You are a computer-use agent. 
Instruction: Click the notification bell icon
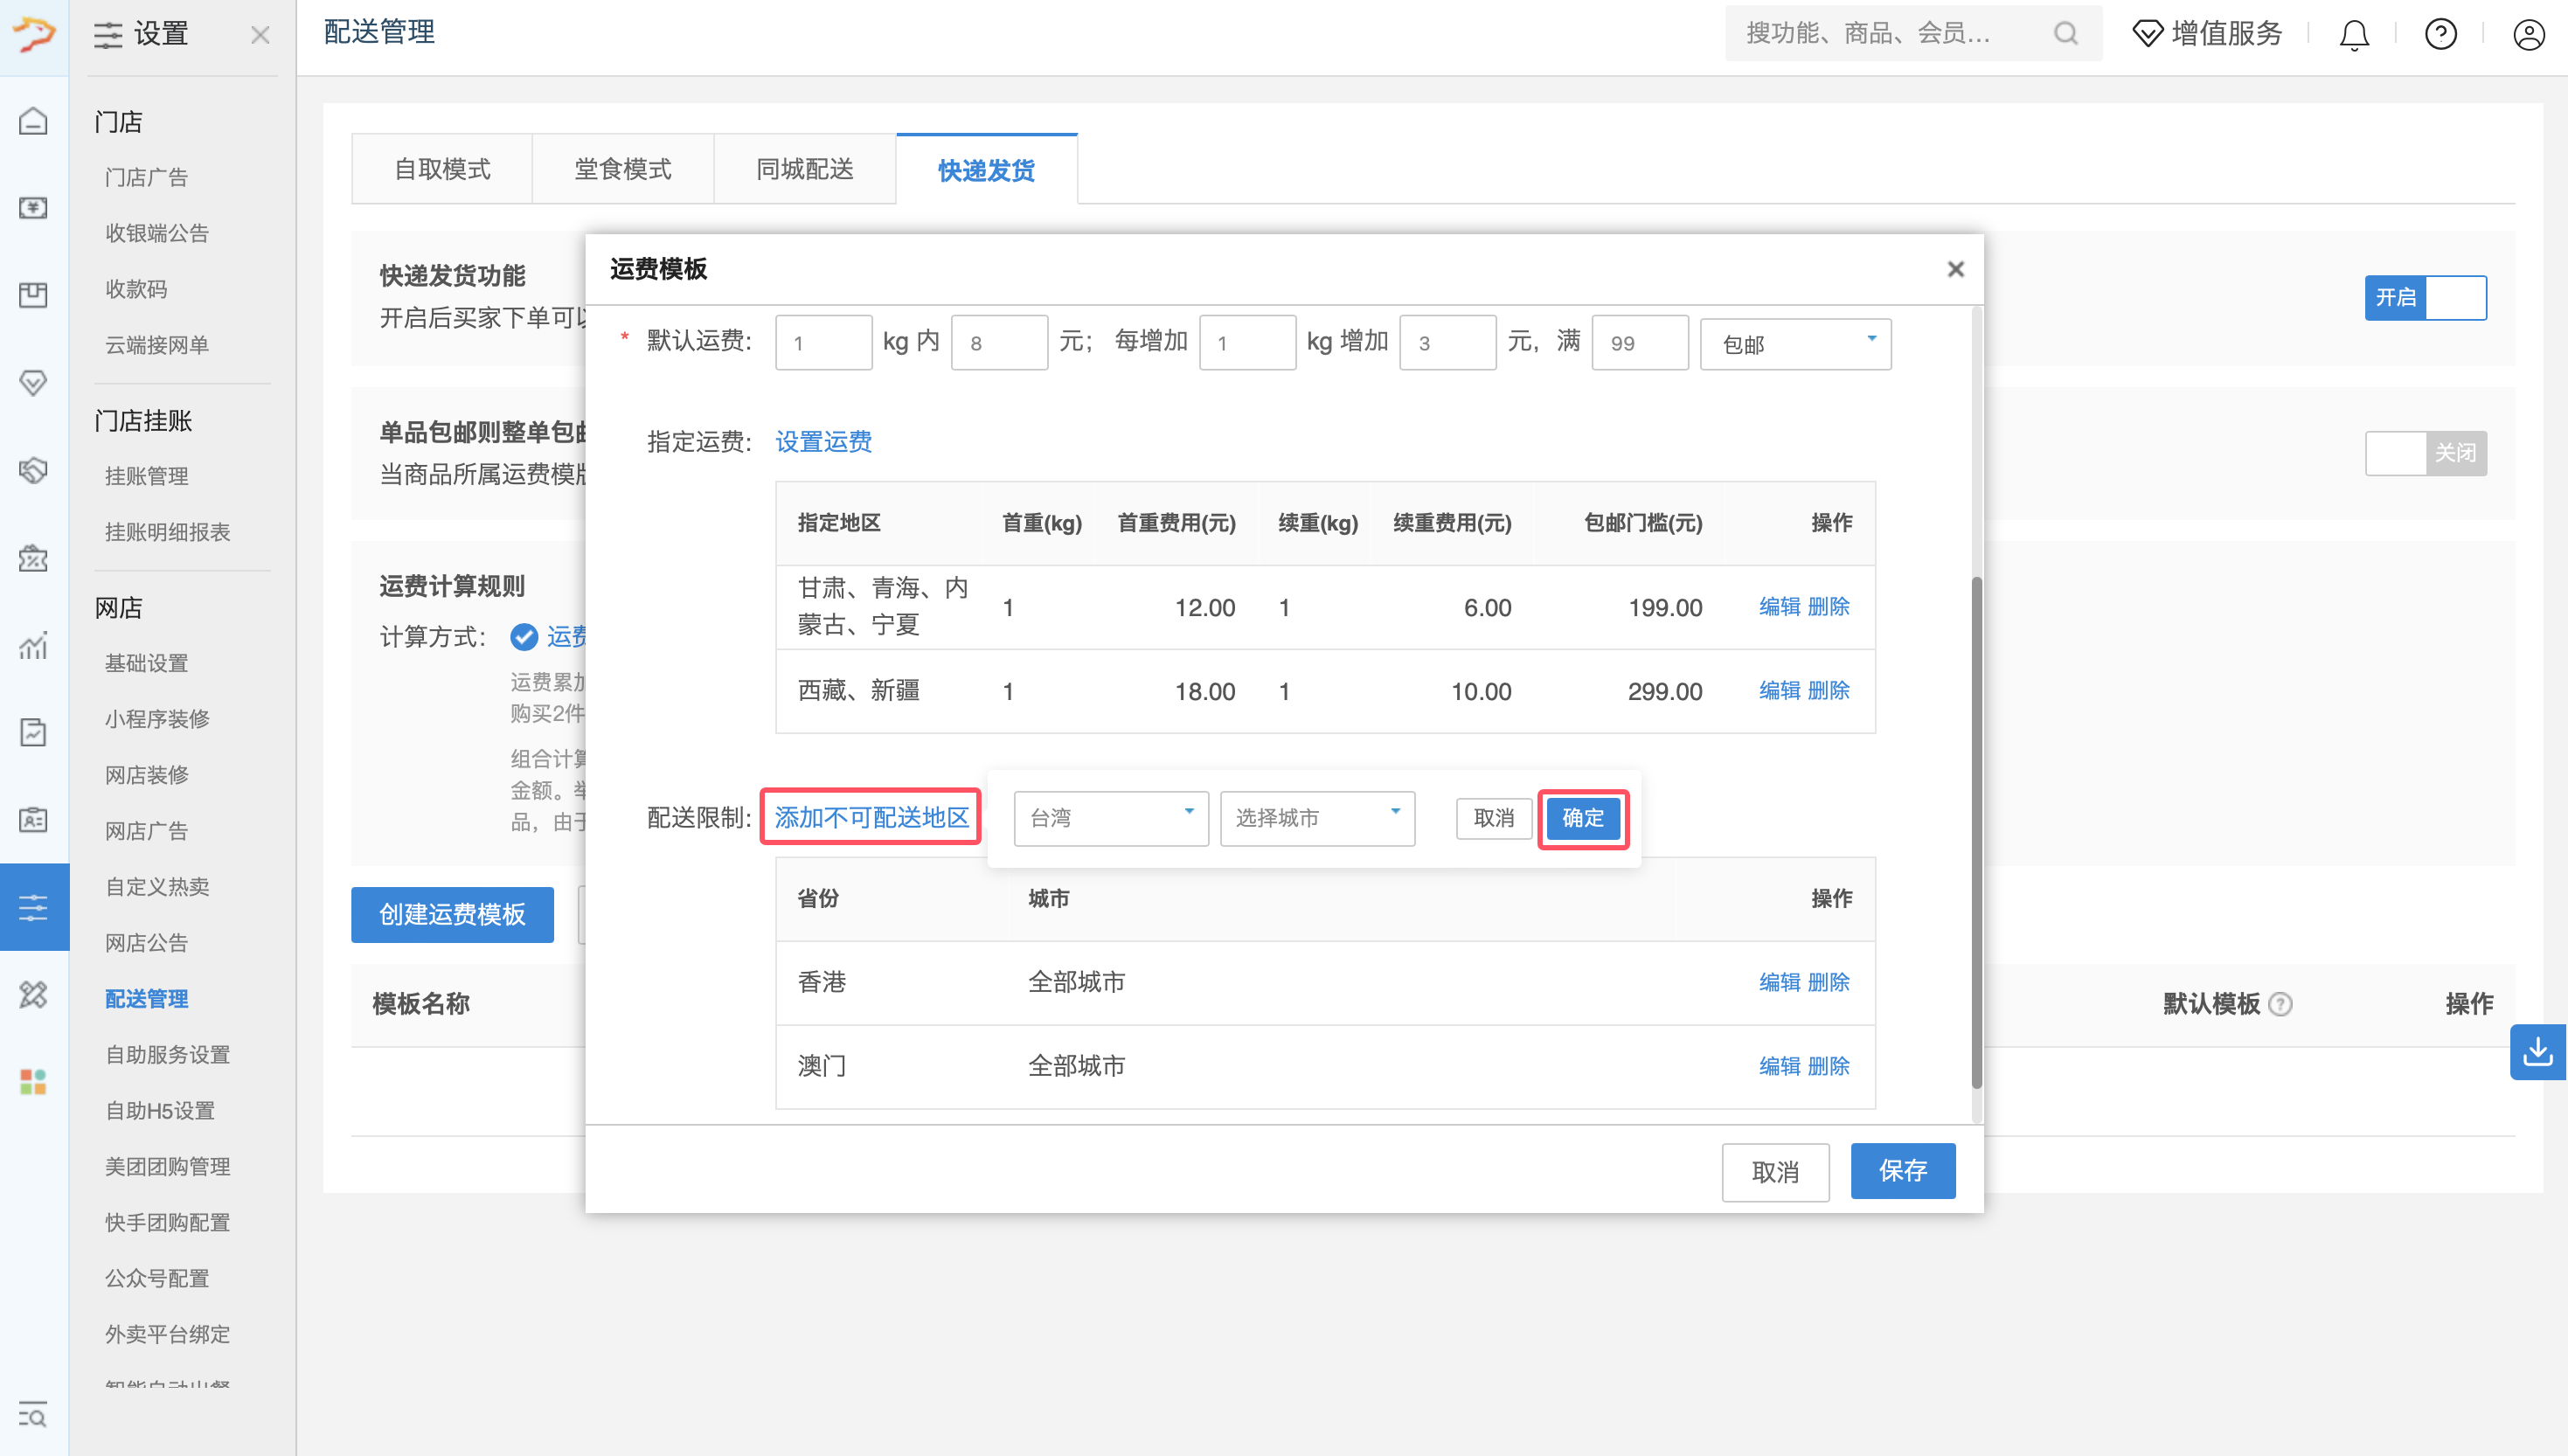pyautogui.click(x=2354, y=34)
